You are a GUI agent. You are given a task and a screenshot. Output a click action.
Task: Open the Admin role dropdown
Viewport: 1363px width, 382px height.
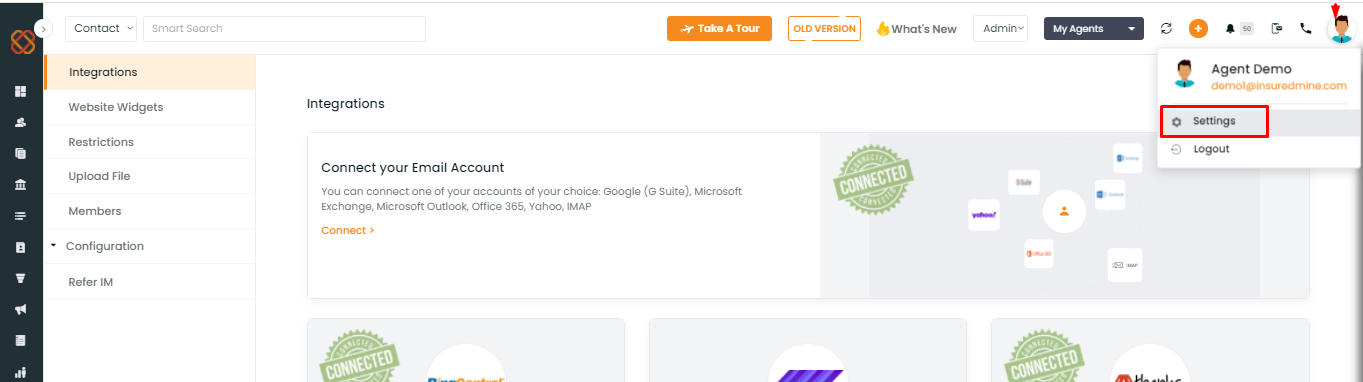pos(1001,29)
